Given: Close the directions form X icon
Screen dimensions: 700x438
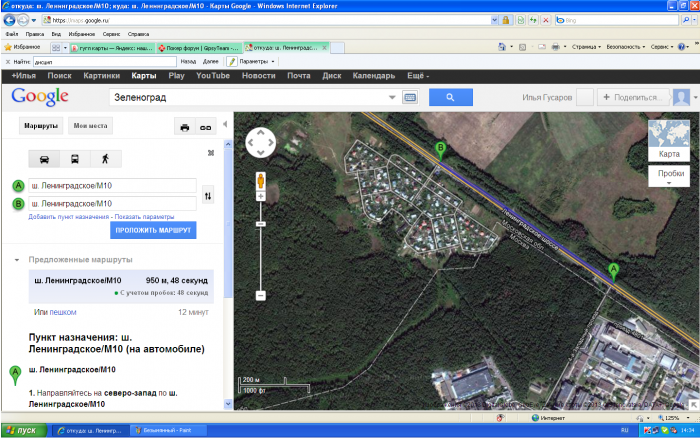Looking at the screenshot, I should pyautogui.click(x=211, y=153).
